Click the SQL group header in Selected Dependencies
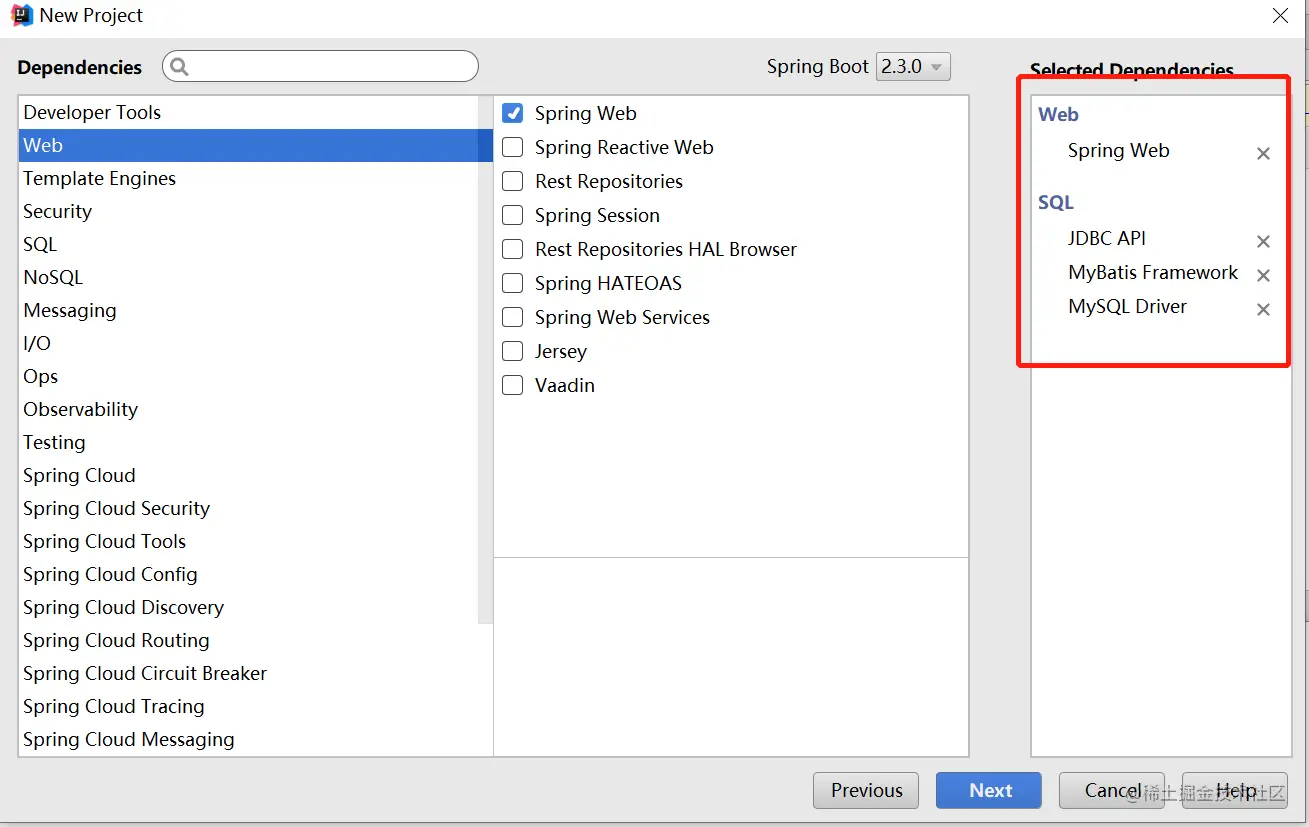 pyautogui.click(x=1056, y=203)
